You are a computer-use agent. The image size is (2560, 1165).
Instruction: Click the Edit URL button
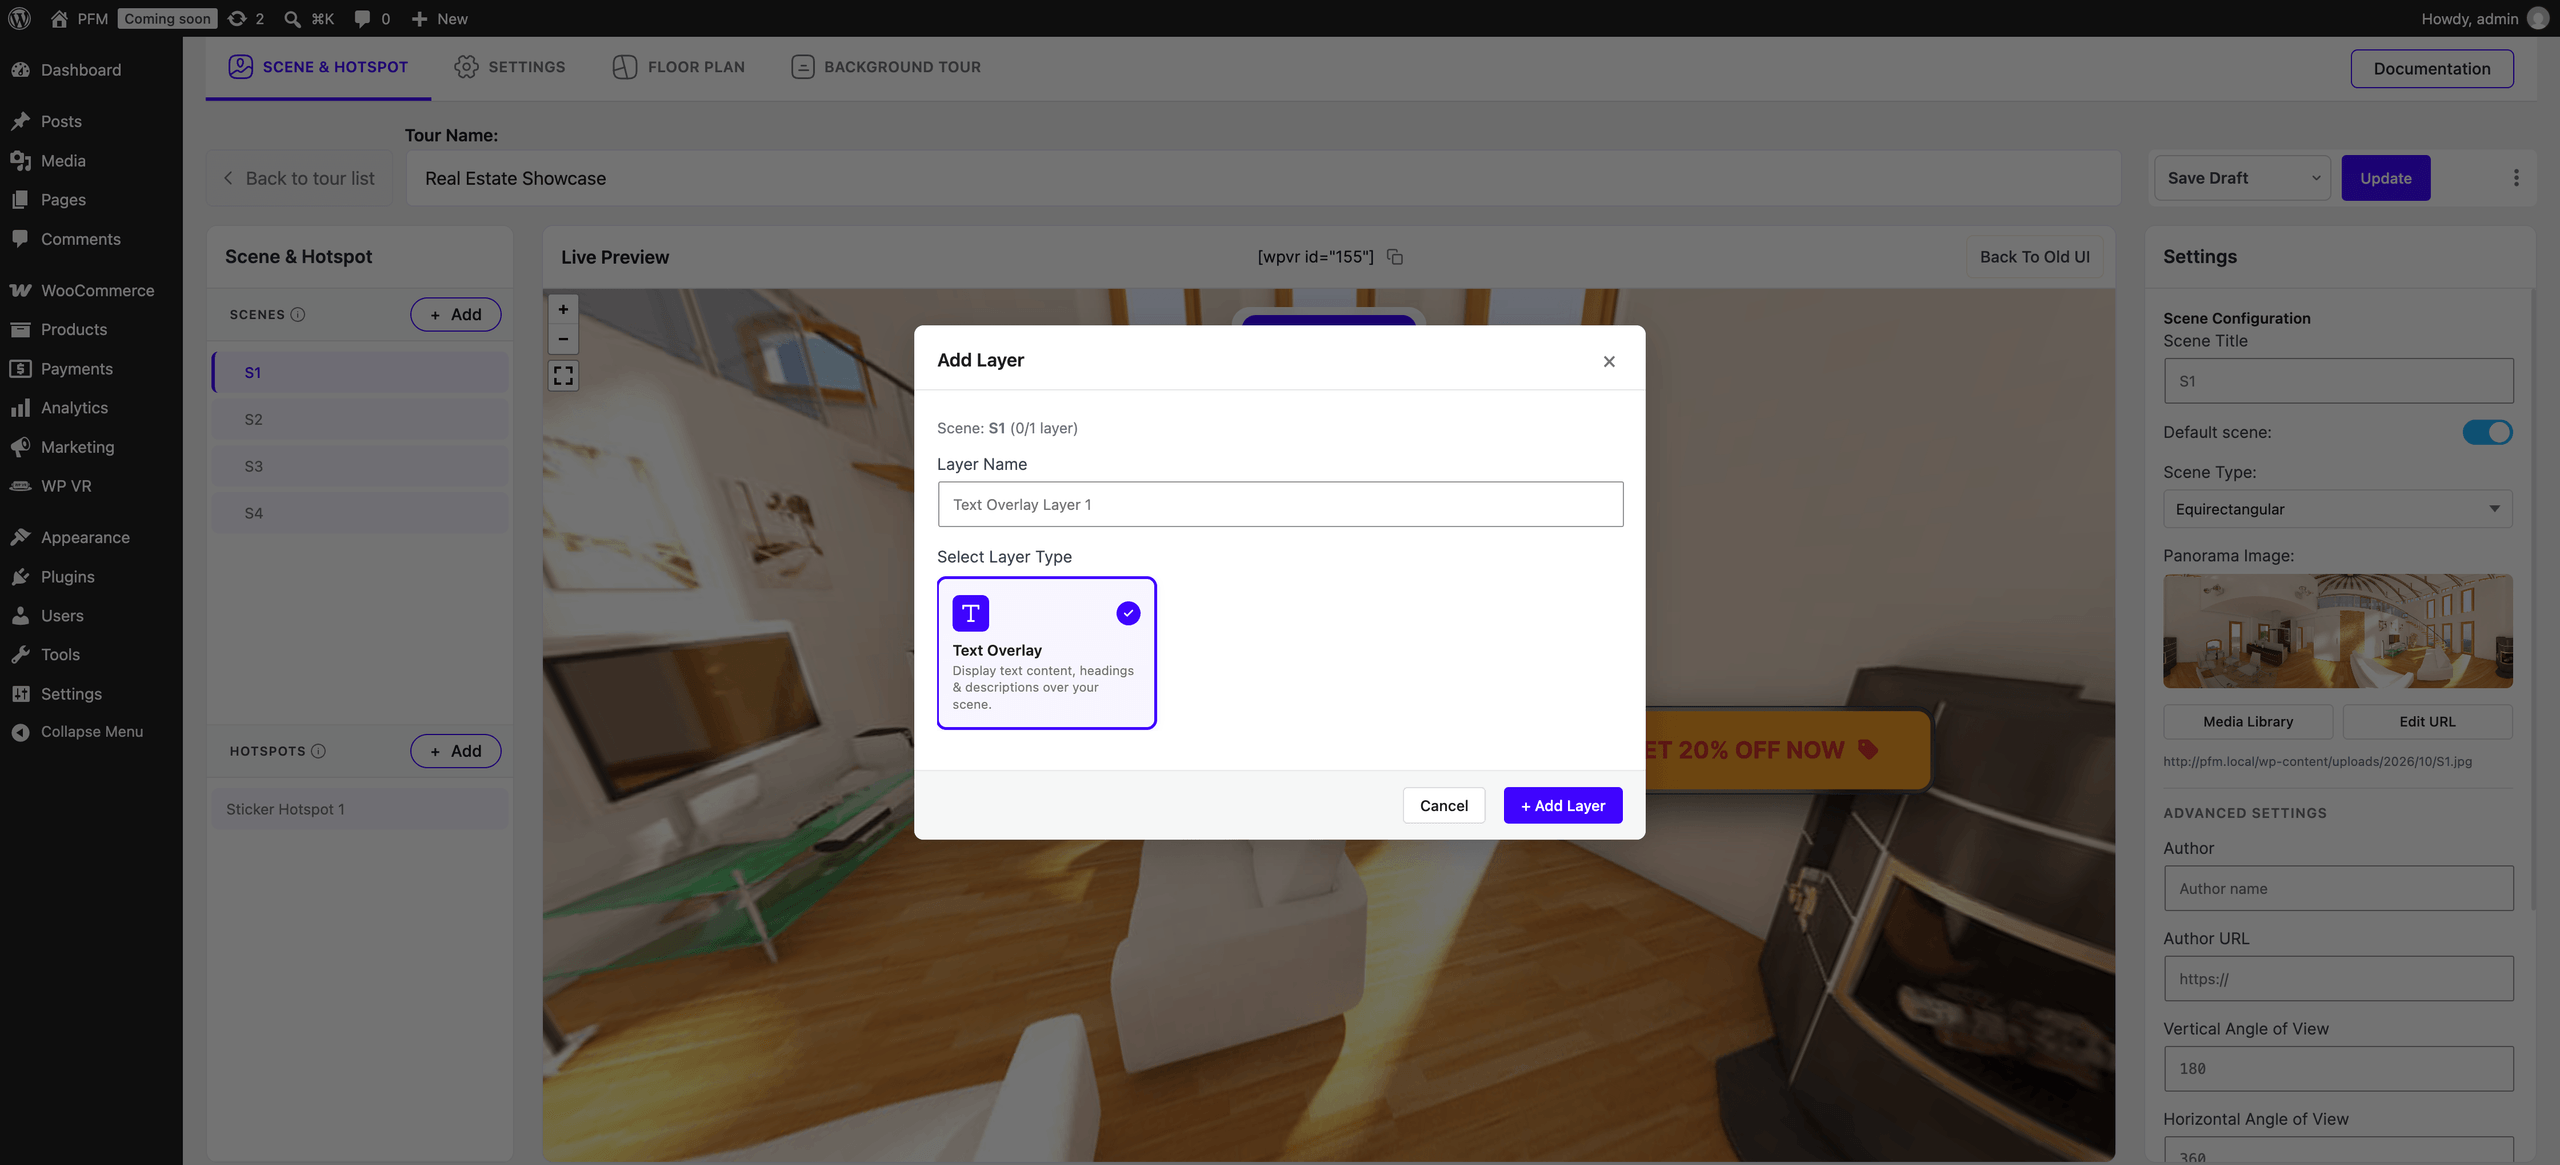coord(2427,722)
